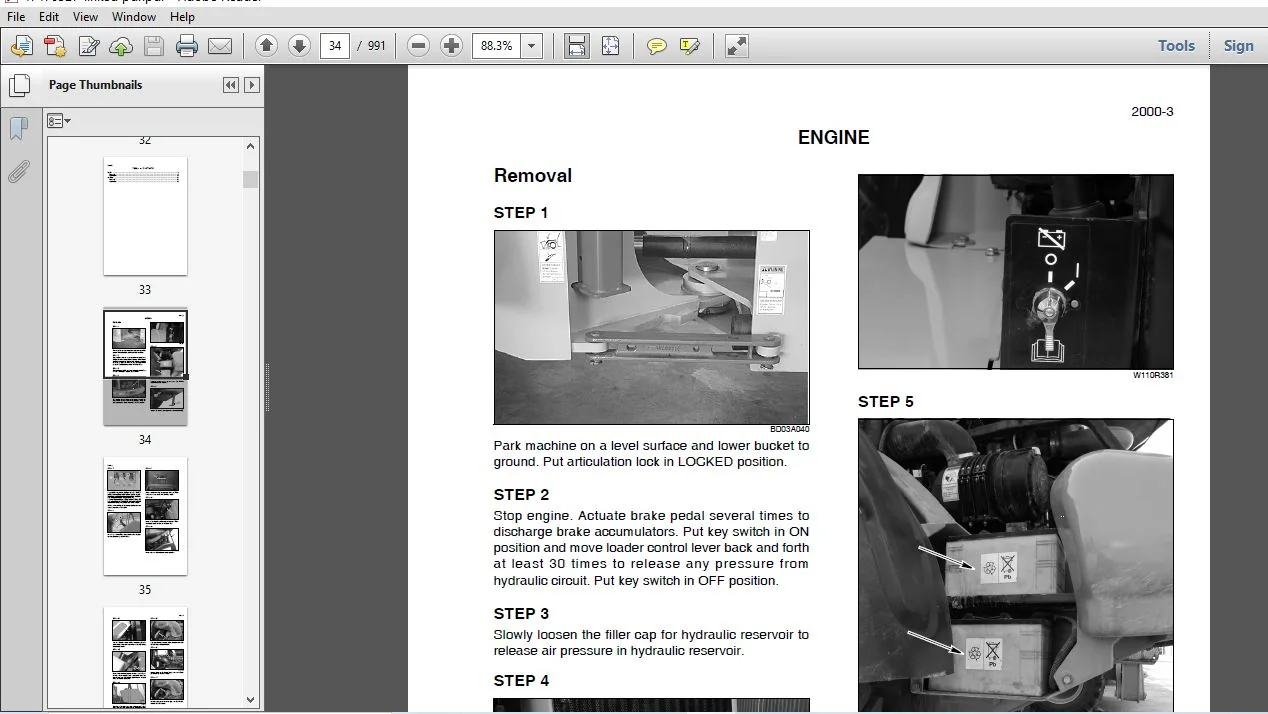Click the thumbnails panel scrollbar thumb
The width and height of the screenshot is (1268, 714).
250,179
